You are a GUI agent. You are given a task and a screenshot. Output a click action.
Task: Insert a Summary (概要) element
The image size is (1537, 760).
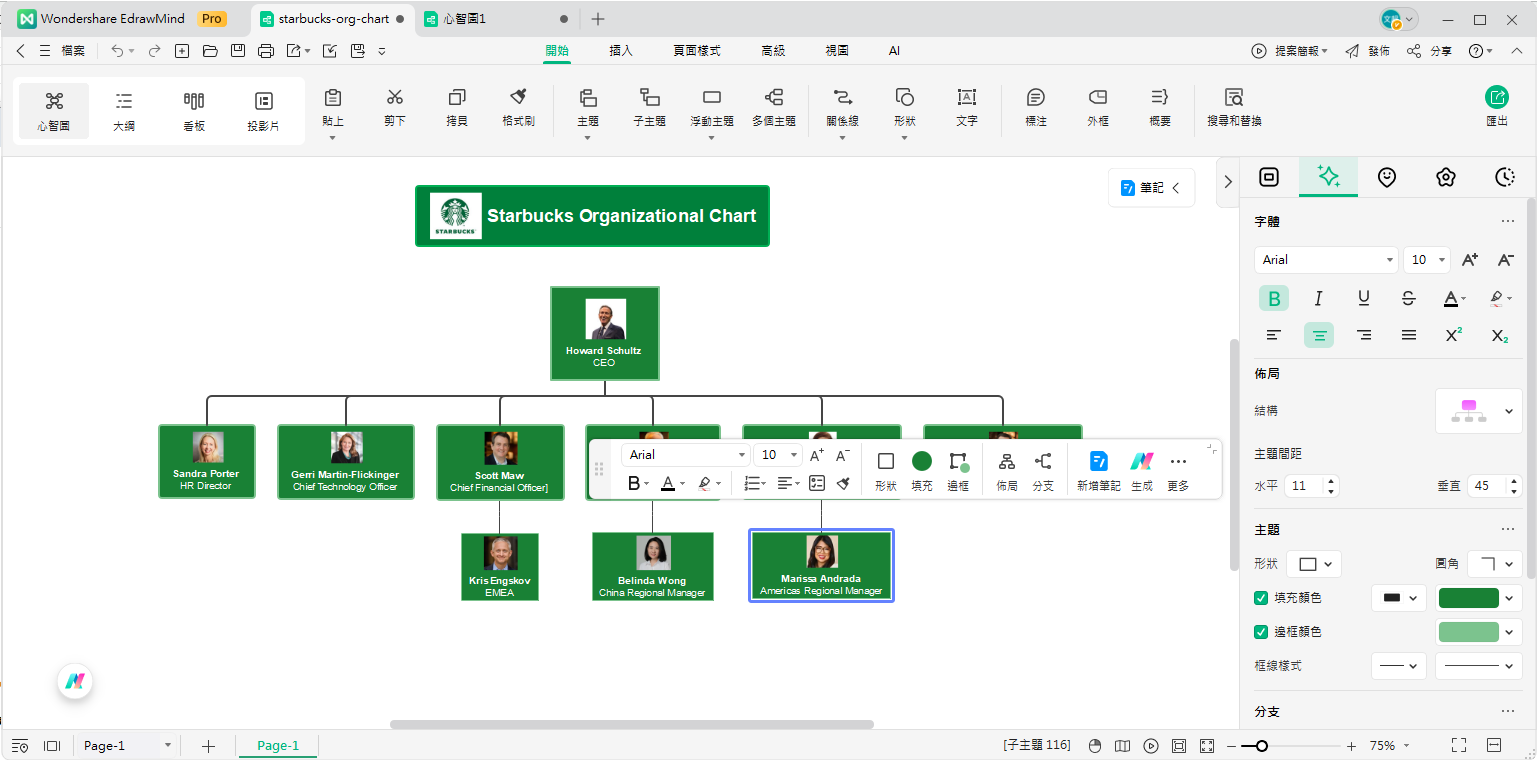point(1159,106)
